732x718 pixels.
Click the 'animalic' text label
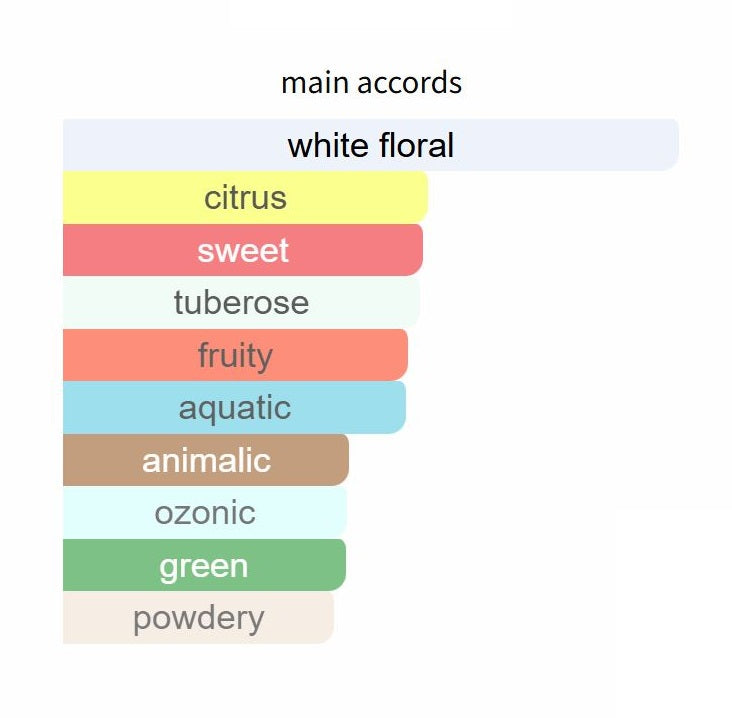point(206,460)
